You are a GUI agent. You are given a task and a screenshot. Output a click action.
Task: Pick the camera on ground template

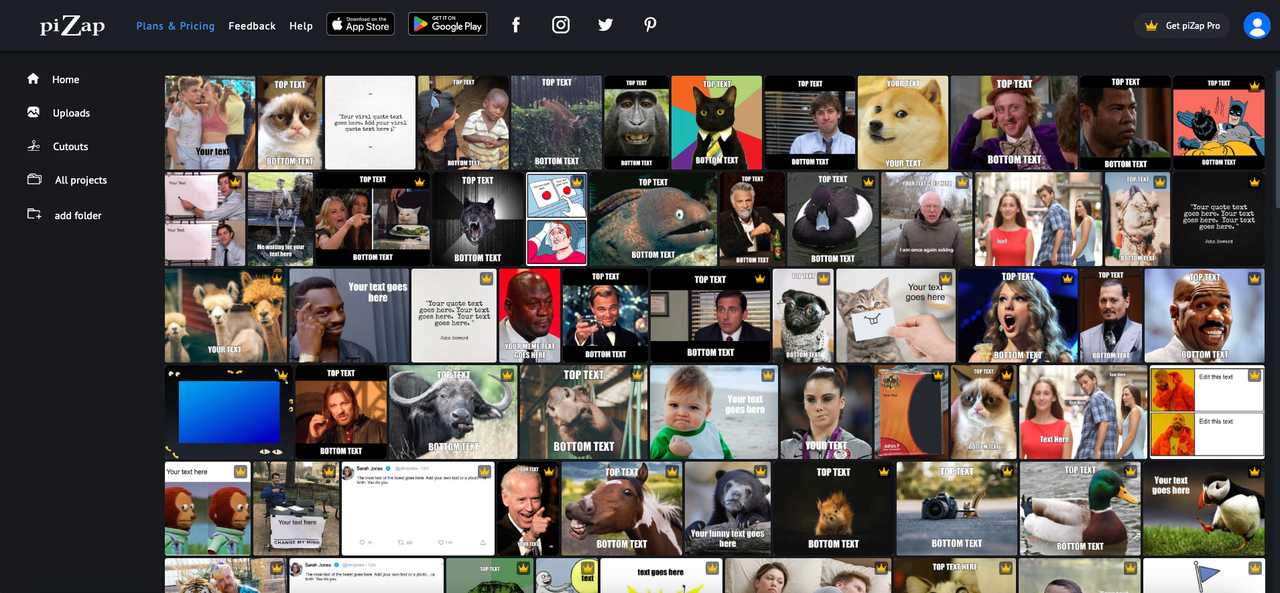click(x=957, y=509)
